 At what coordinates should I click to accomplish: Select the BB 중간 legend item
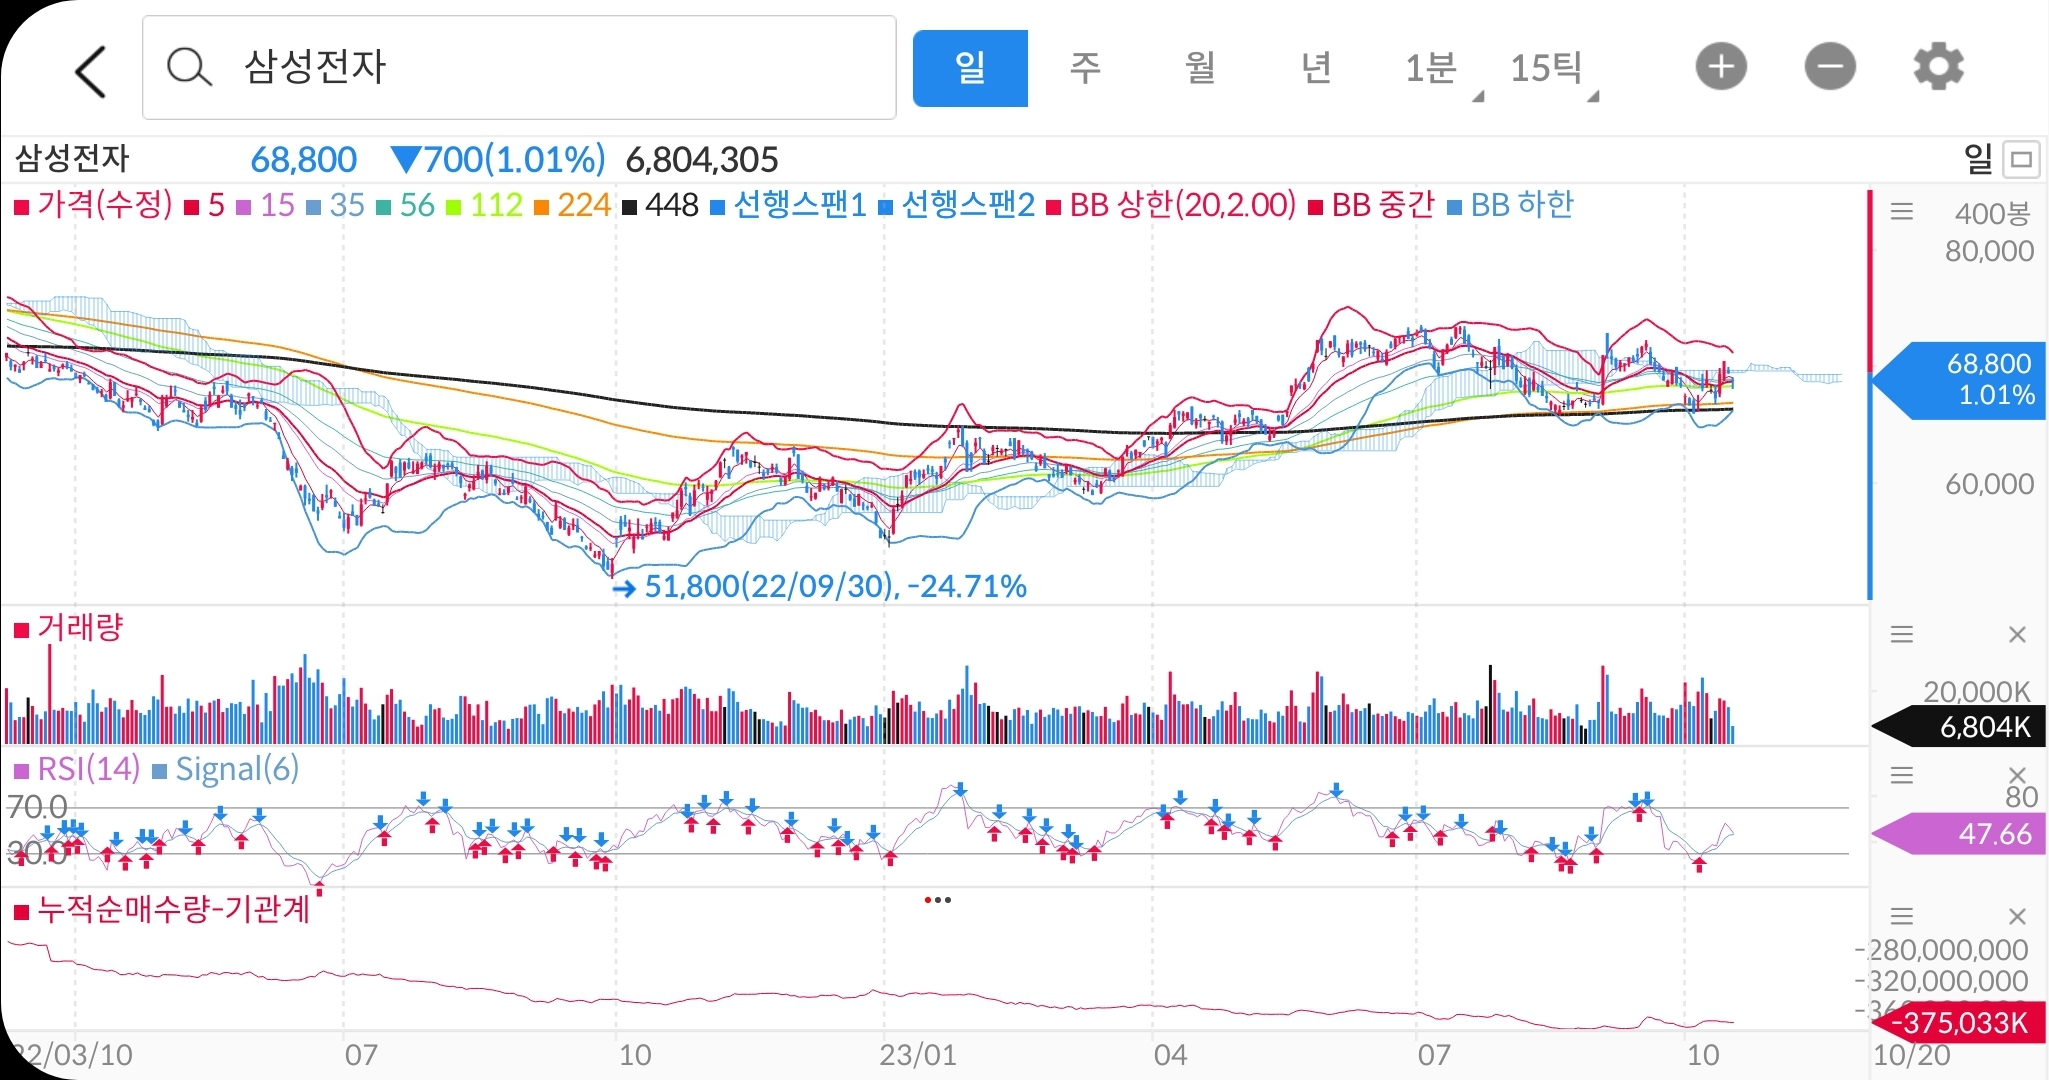[x=1371, y=205]
